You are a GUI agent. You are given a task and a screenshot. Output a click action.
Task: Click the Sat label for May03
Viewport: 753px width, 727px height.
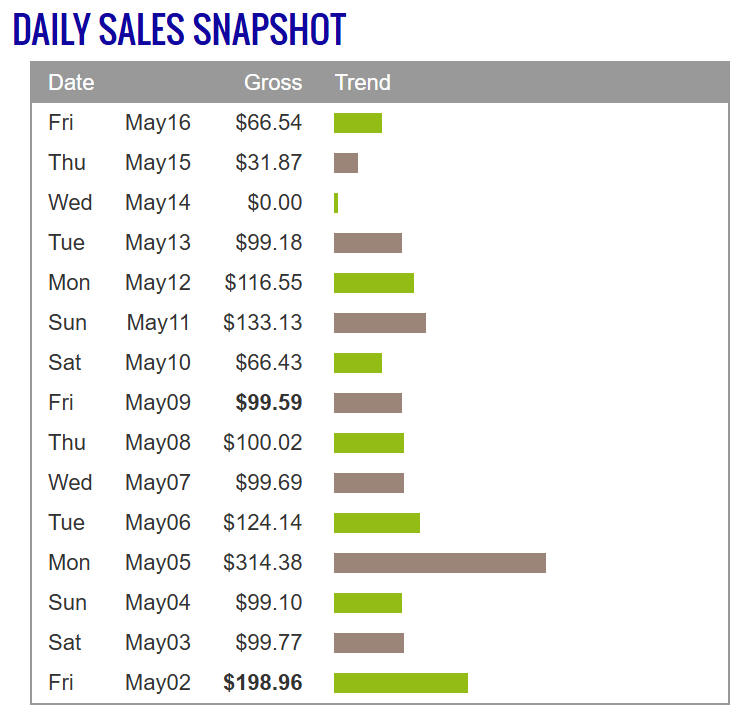point(65,642)
